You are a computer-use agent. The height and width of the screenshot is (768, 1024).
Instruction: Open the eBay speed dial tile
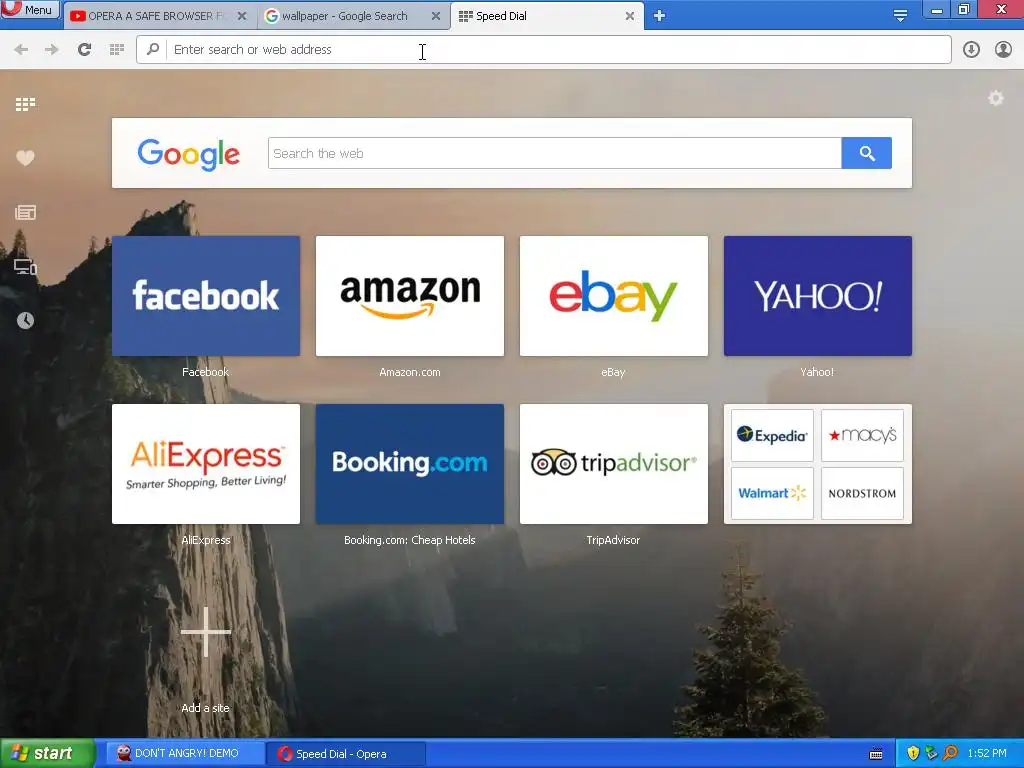tap(613, 296)
